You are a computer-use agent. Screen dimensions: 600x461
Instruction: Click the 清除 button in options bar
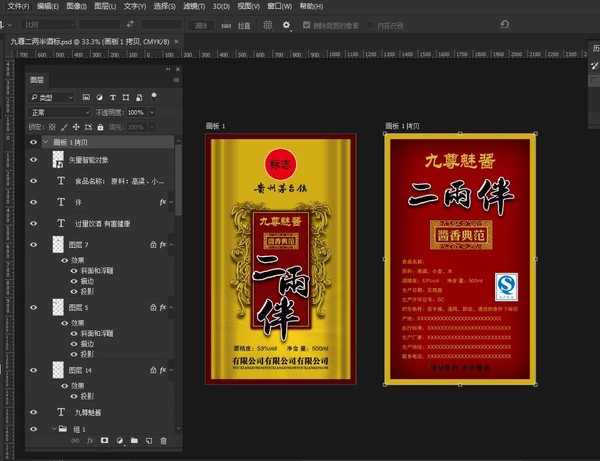click(x=201, y=25)
